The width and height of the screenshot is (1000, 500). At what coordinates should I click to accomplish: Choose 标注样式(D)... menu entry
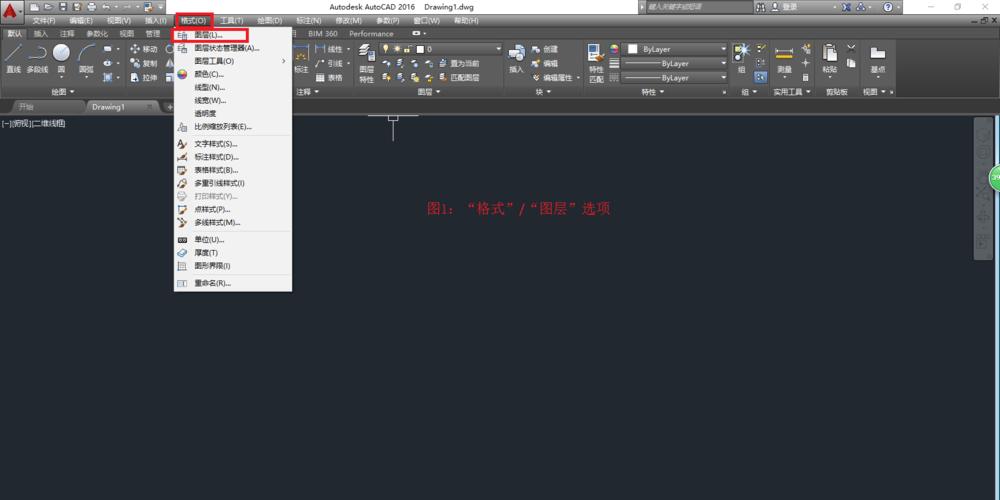[x=233, y=157]
